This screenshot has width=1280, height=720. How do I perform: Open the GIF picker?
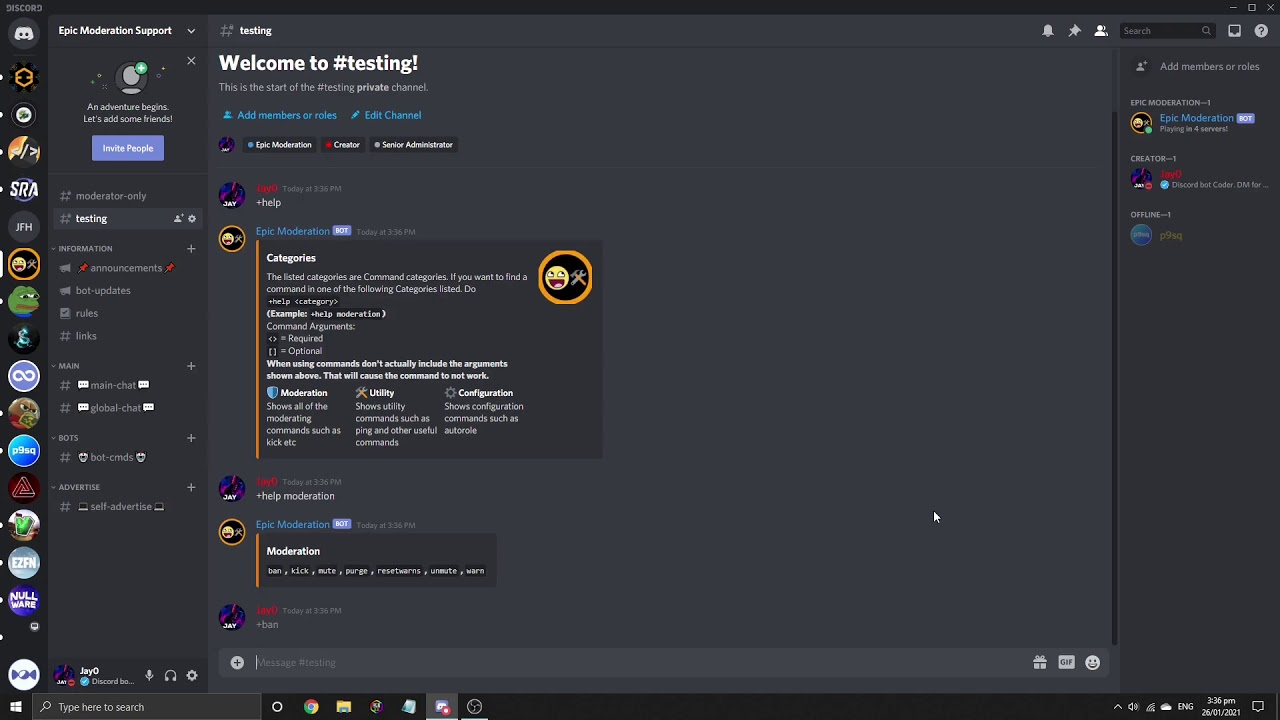[x=1066, y=662]
